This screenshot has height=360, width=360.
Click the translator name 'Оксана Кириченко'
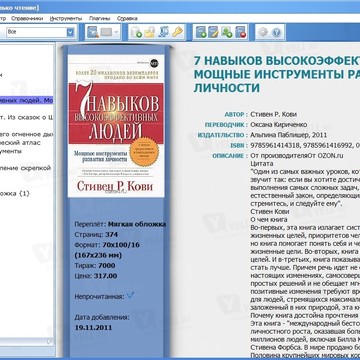point(279,125)
